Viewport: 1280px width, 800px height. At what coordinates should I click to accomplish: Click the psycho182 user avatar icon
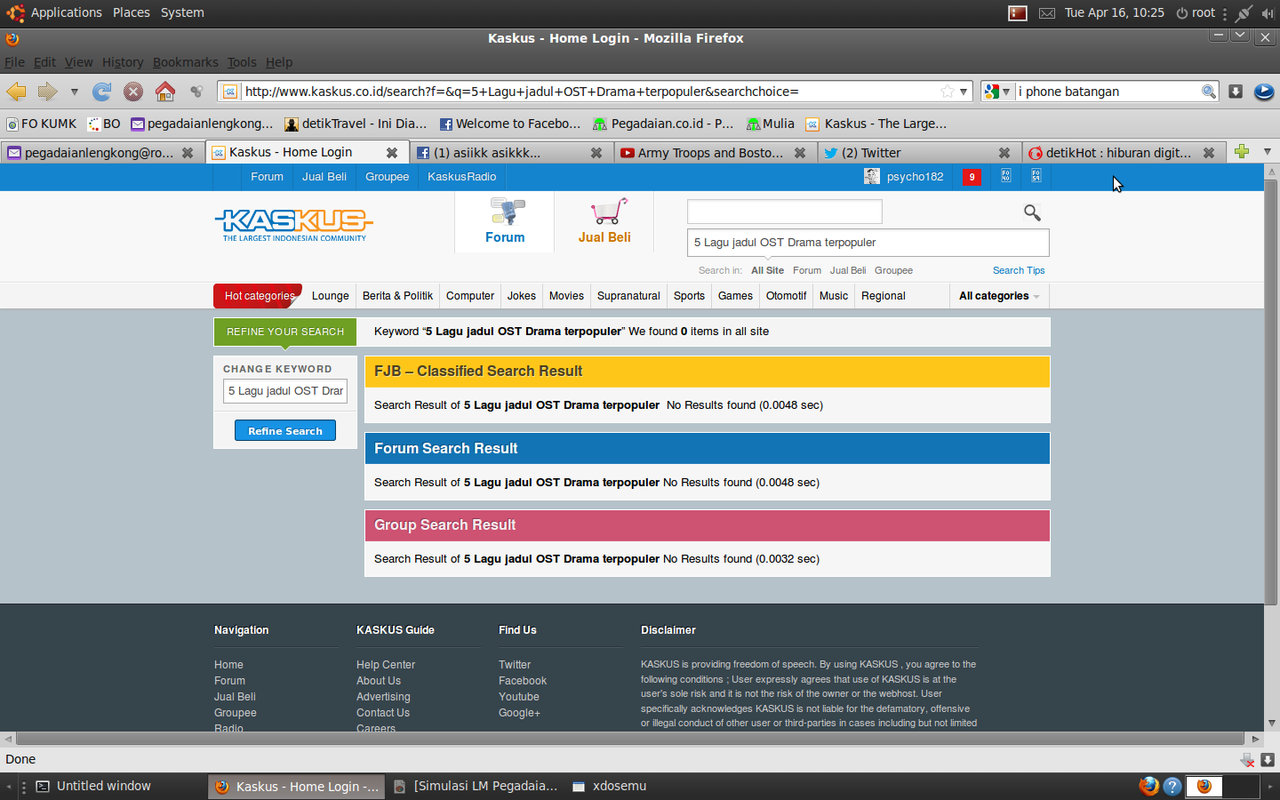tap(872, 177)
